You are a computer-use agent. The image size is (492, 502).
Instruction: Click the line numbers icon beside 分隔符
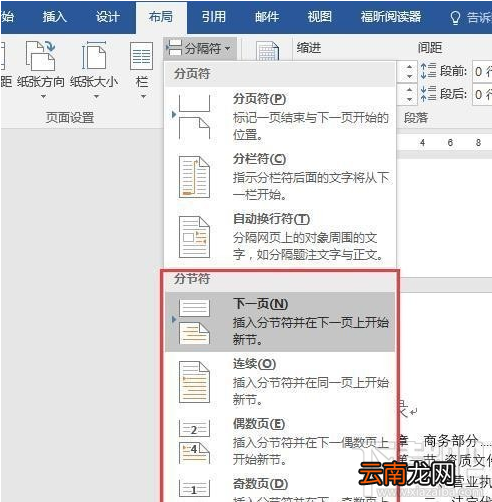pos(268,51)
